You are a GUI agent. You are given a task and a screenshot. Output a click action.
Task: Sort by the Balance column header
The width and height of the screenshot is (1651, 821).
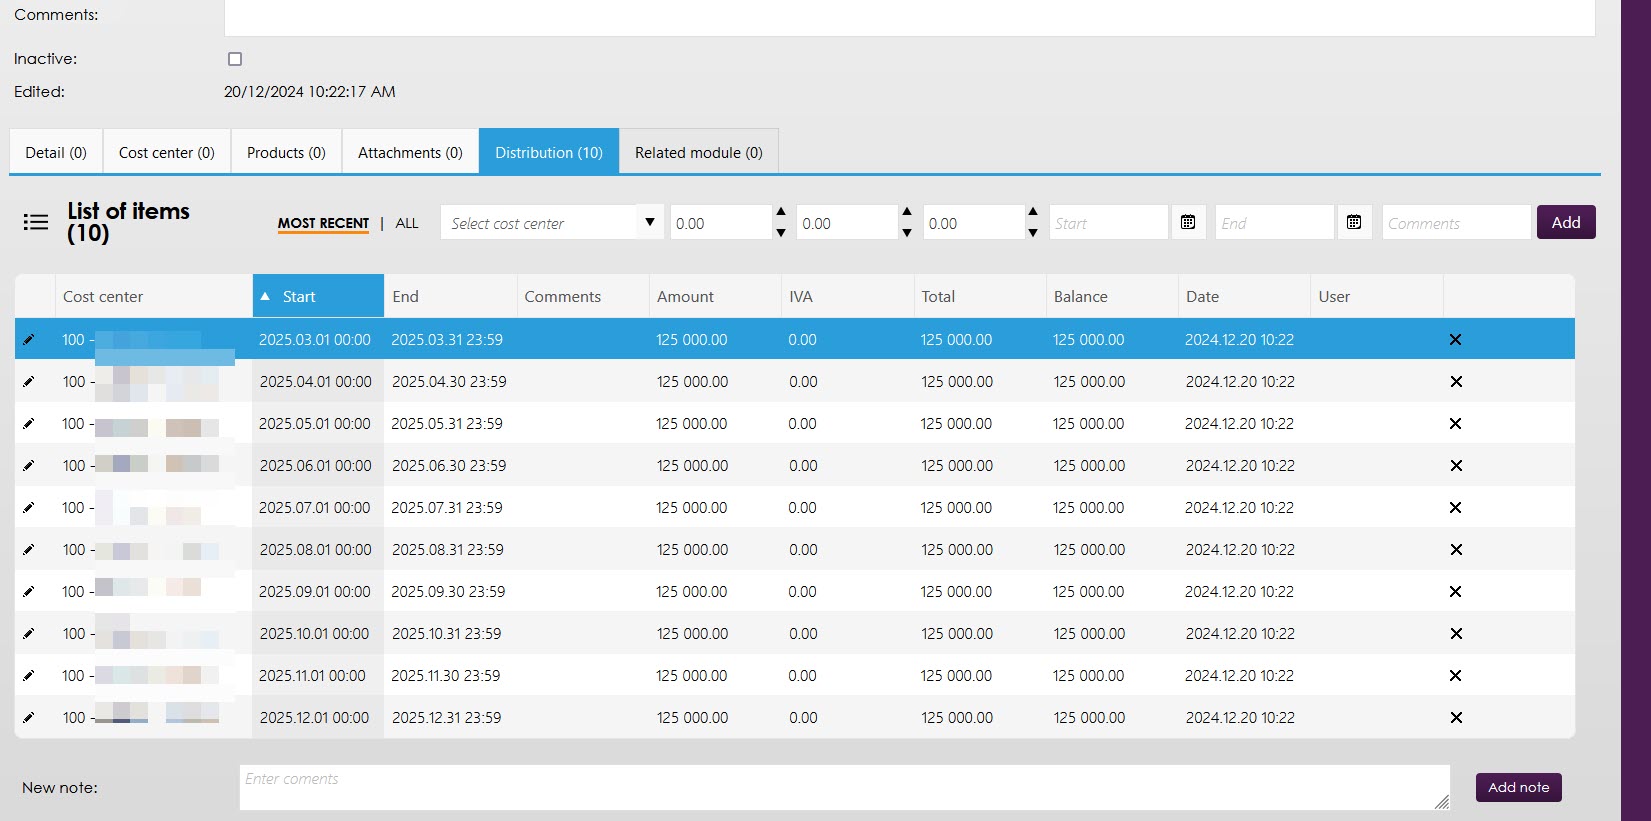1112,296
